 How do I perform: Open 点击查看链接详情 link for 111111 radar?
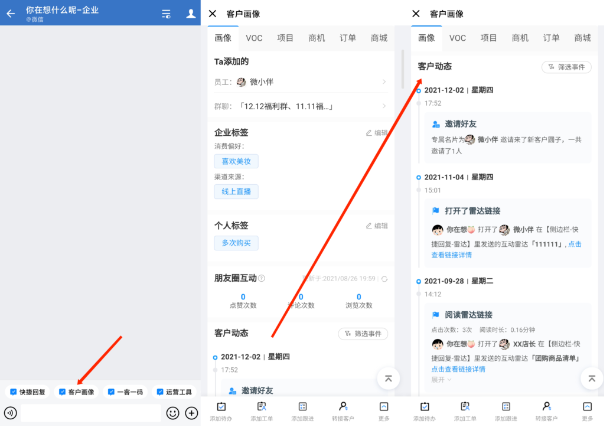(x=451, y=255)
